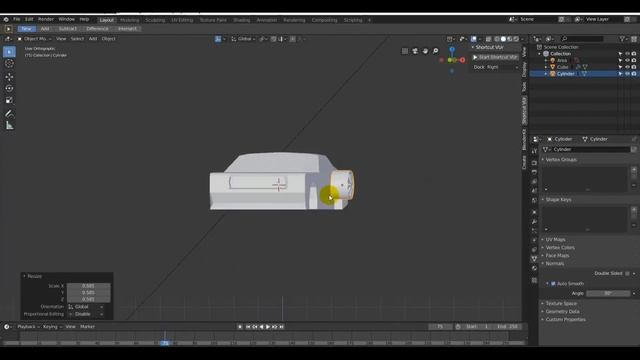Click the Start Shortcut VUr button
Image resolution: width=640 pixels, height=360 pixels.
pos(495,58)
